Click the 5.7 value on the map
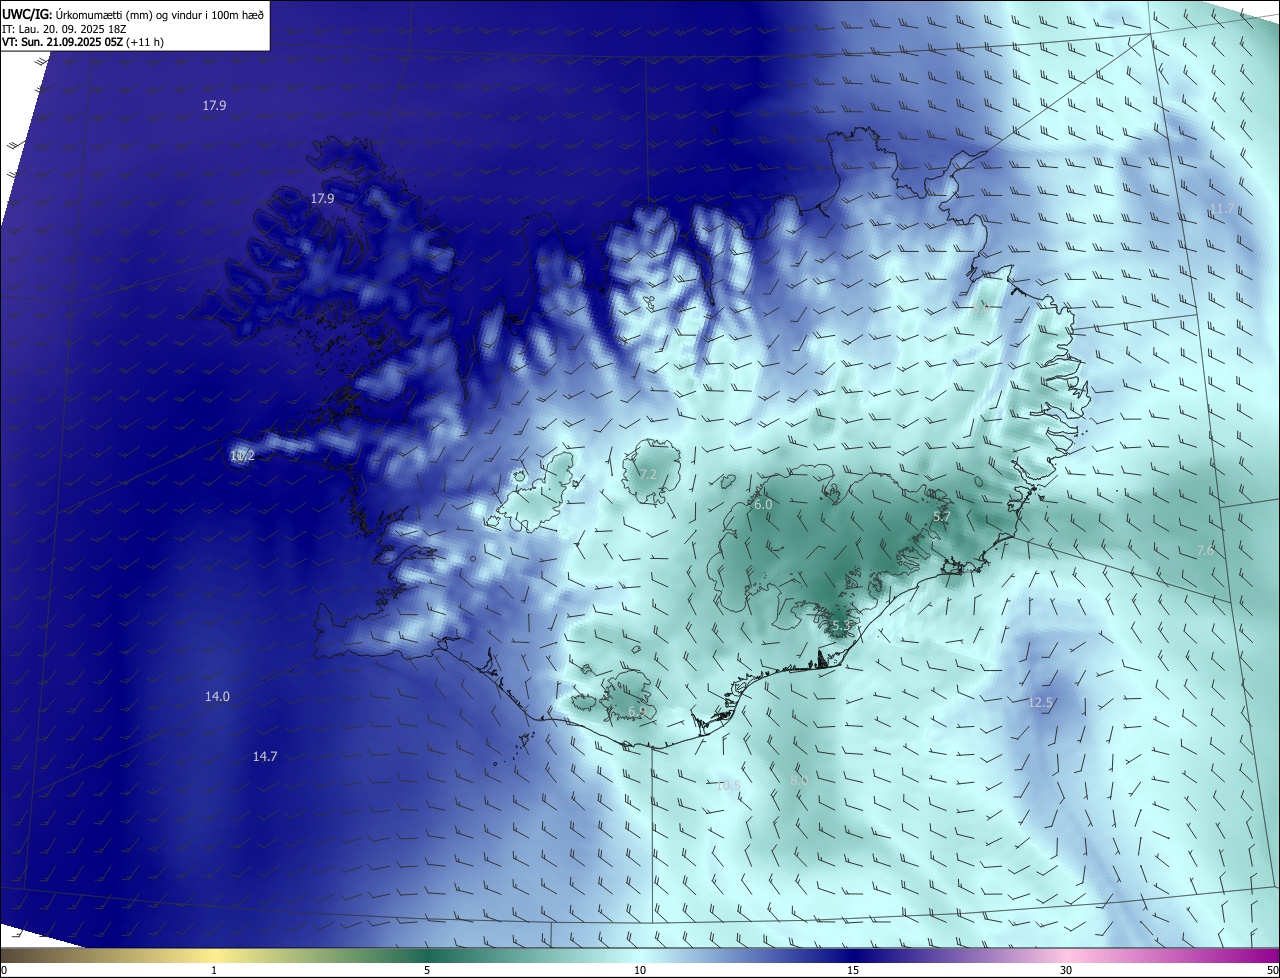 pyautogui.click(x=941, y=517)
